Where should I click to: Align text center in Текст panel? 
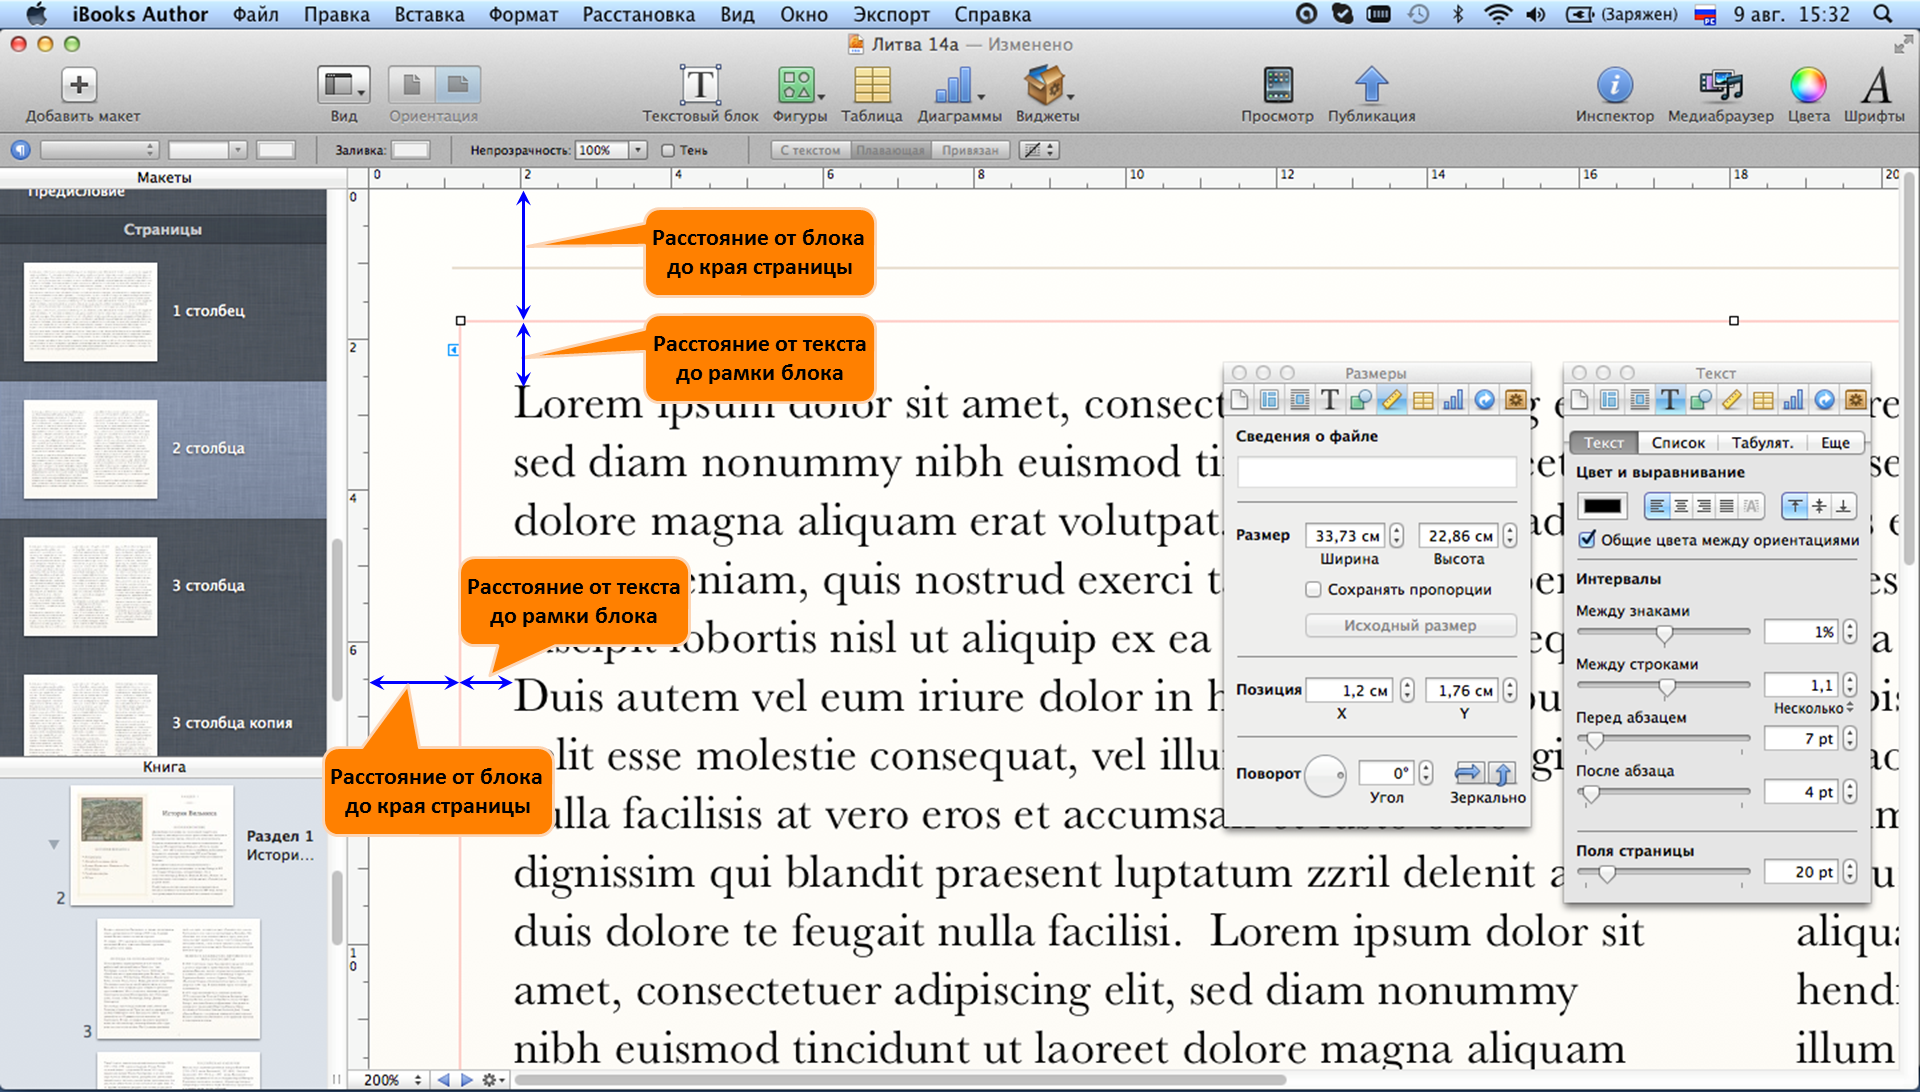coord(1681,506)
